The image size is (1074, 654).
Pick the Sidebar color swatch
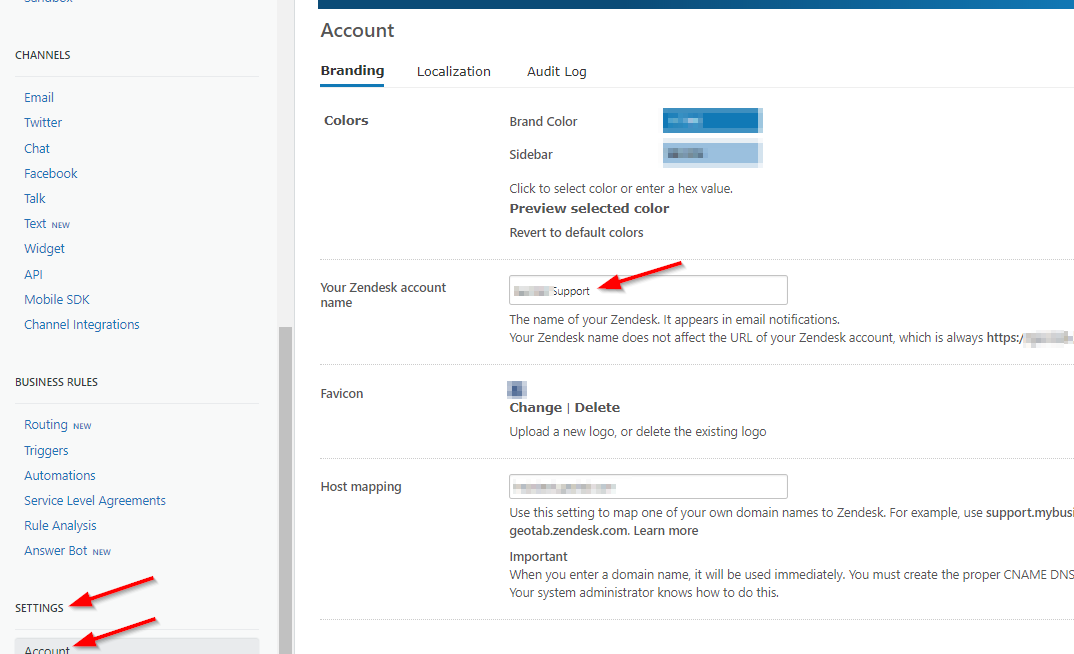point(712,153)
